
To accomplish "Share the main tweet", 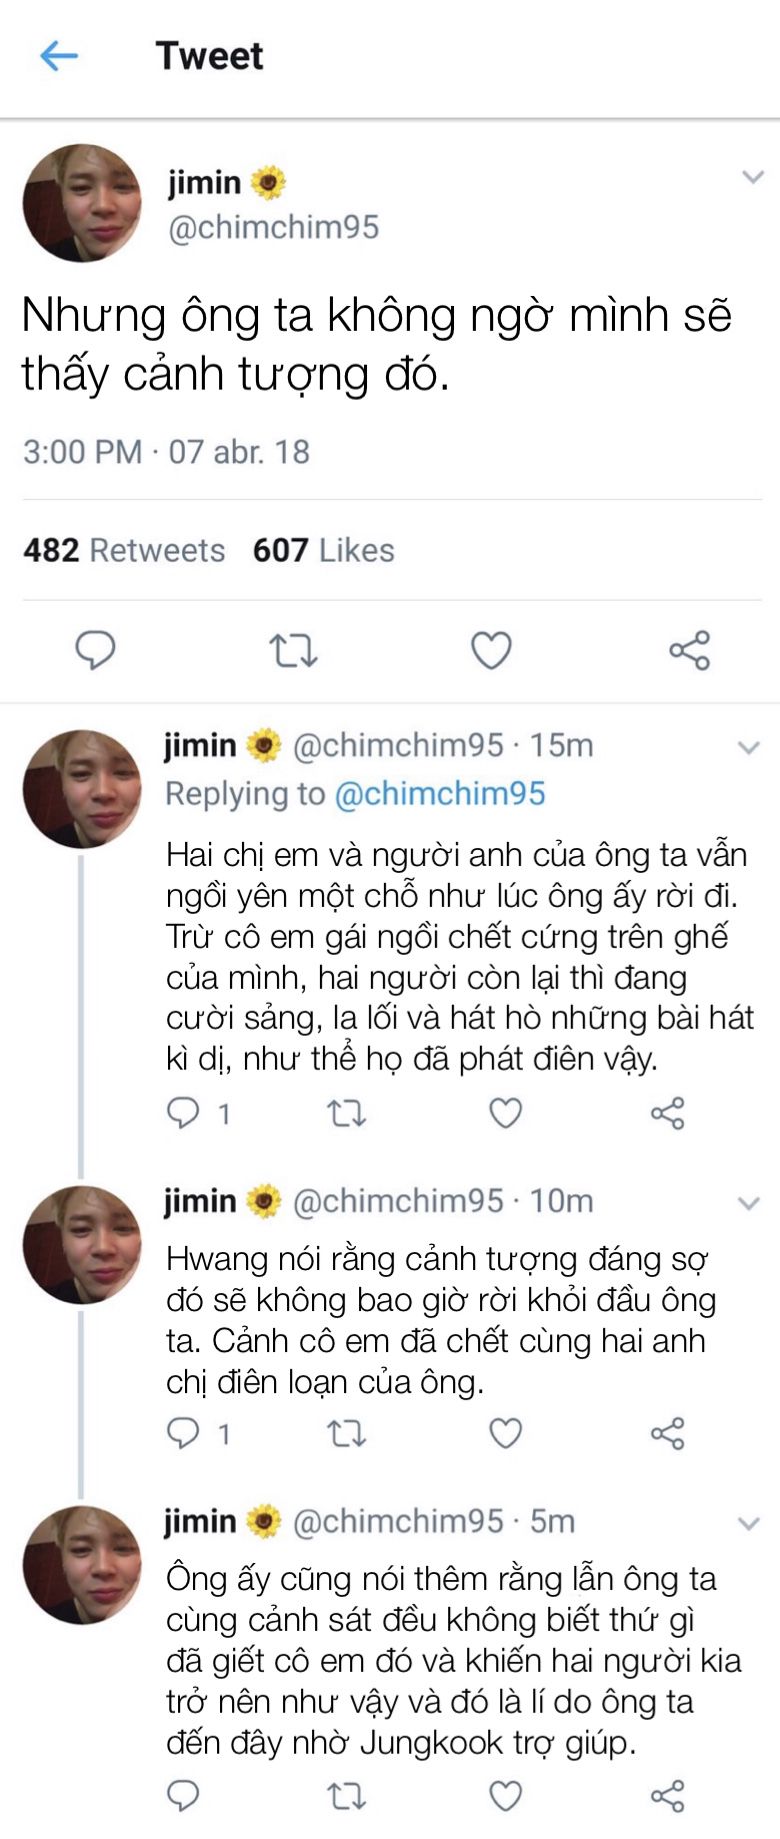I will [x=689, y=650].
